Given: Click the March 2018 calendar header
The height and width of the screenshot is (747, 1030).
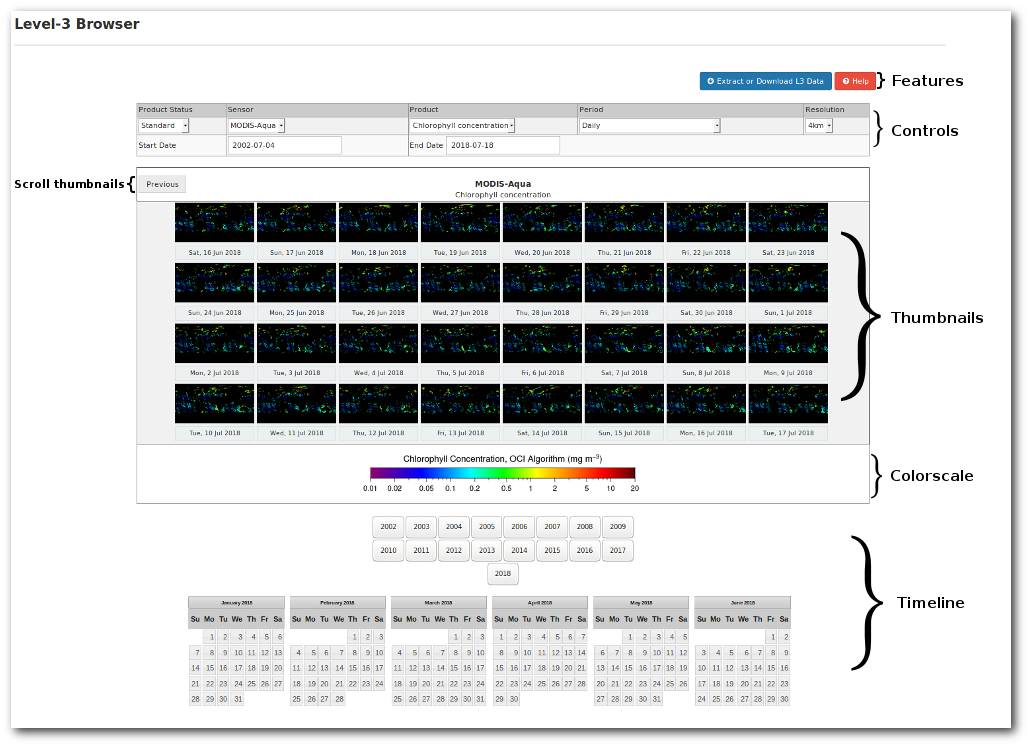Looking at the screenshot, I should point(438,603).
